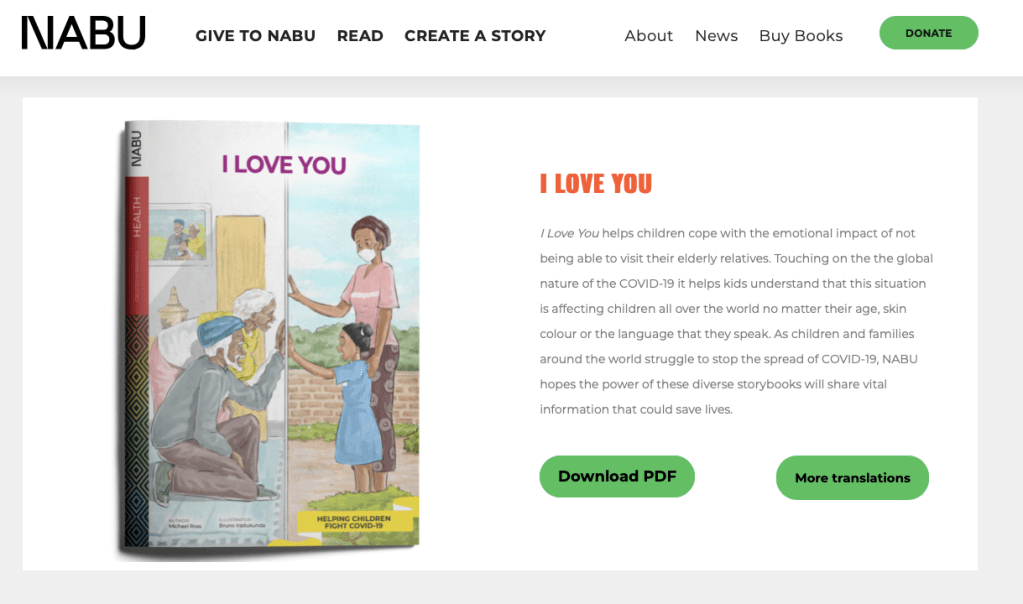Click the orange I LOVE YOU heading
This screenshot has height=604, width=1023.
pos(596,184)
